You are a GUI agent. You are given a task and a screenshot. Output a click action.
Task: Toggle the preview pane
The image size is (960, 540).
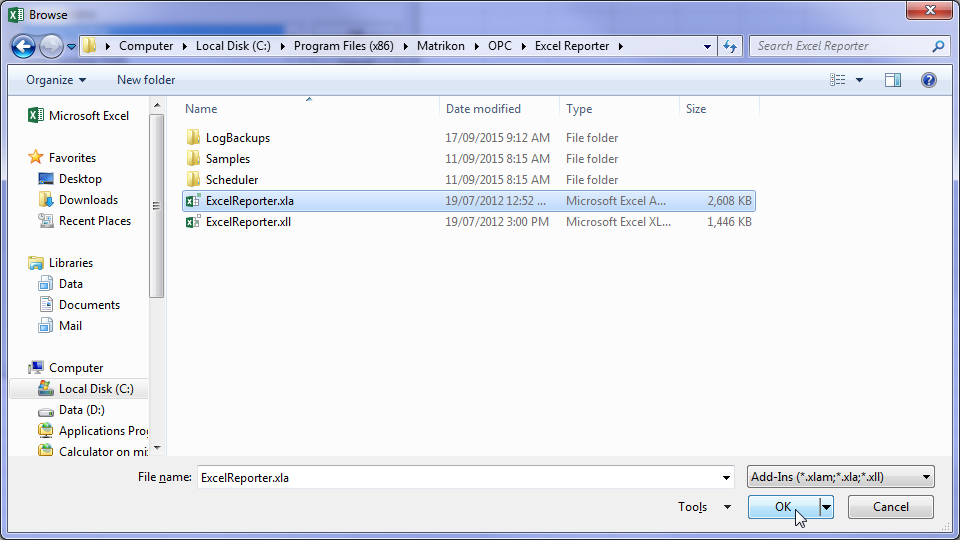[893, 80]
